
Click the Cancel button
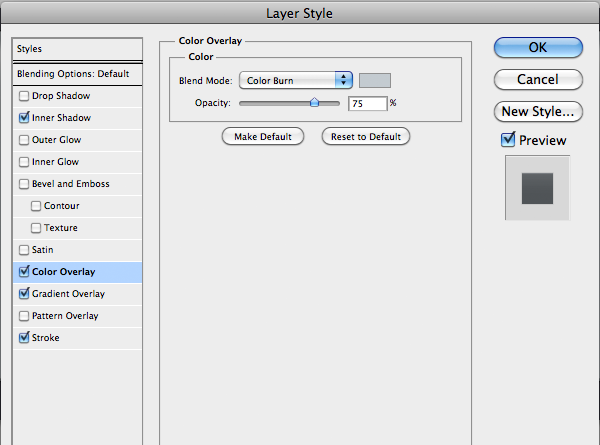tap(538, 80)
